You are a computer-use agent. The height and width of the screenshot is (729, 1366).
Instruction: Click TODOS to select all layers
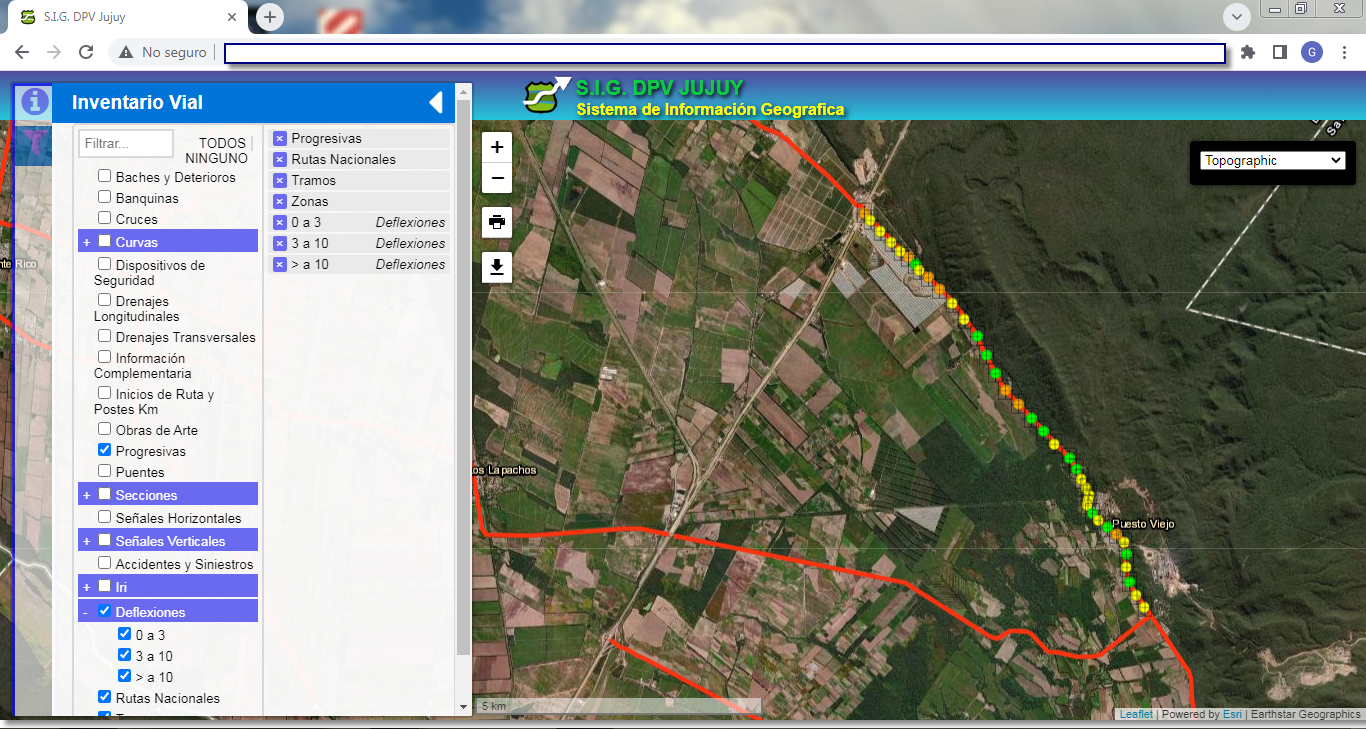[222, 143]
